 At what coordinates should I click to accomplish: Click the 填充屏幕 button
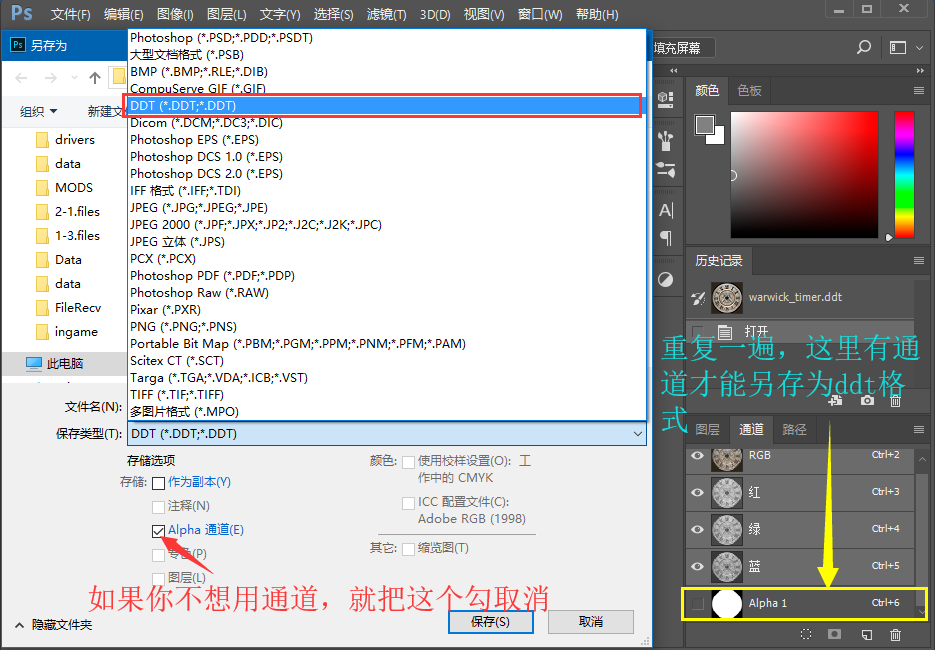tap(682, 48)
